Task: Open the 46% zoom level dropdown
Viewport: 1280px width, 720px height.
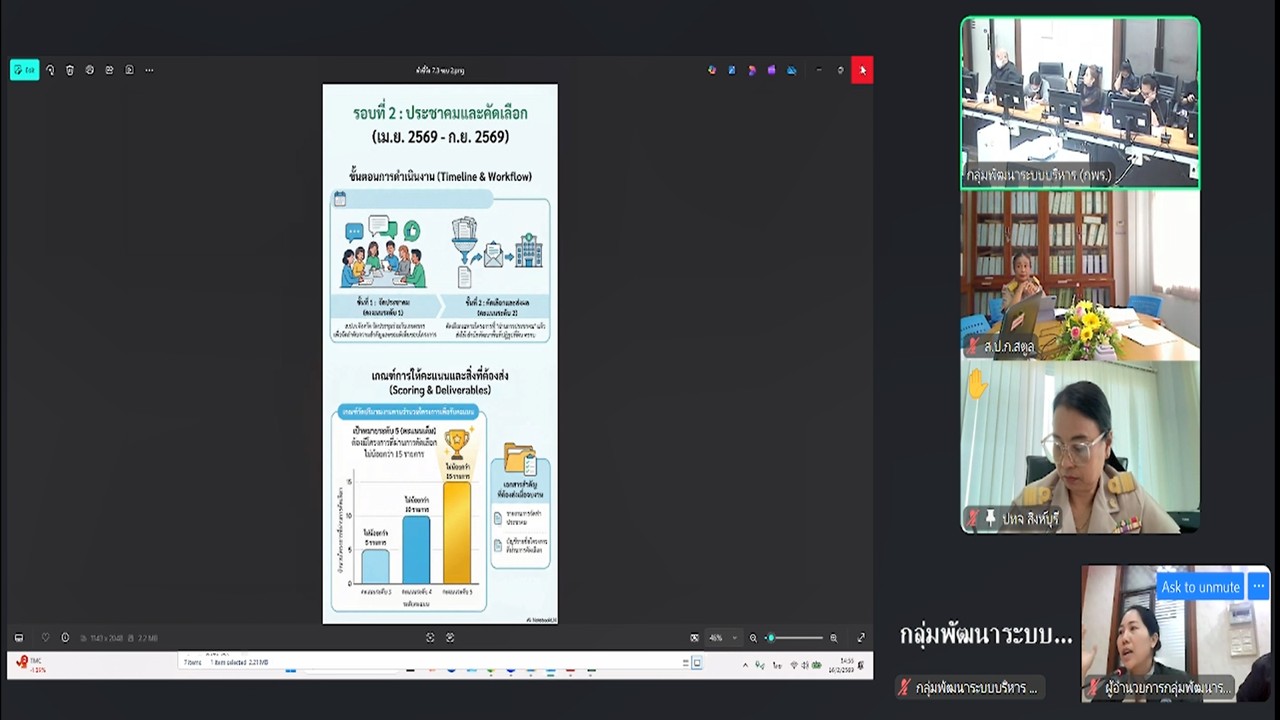Action: point(722,638)
